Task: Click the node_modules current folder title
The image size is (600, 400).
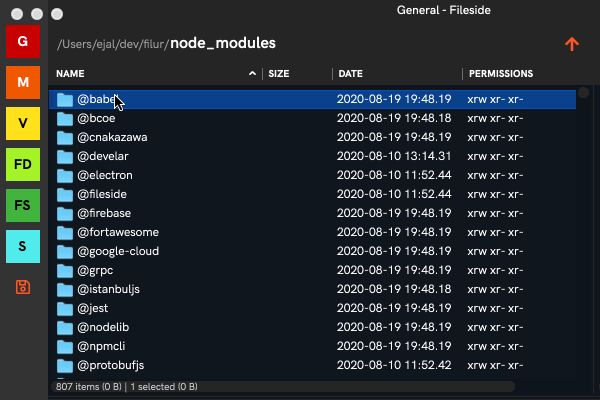Action: [x=223, y=43]
